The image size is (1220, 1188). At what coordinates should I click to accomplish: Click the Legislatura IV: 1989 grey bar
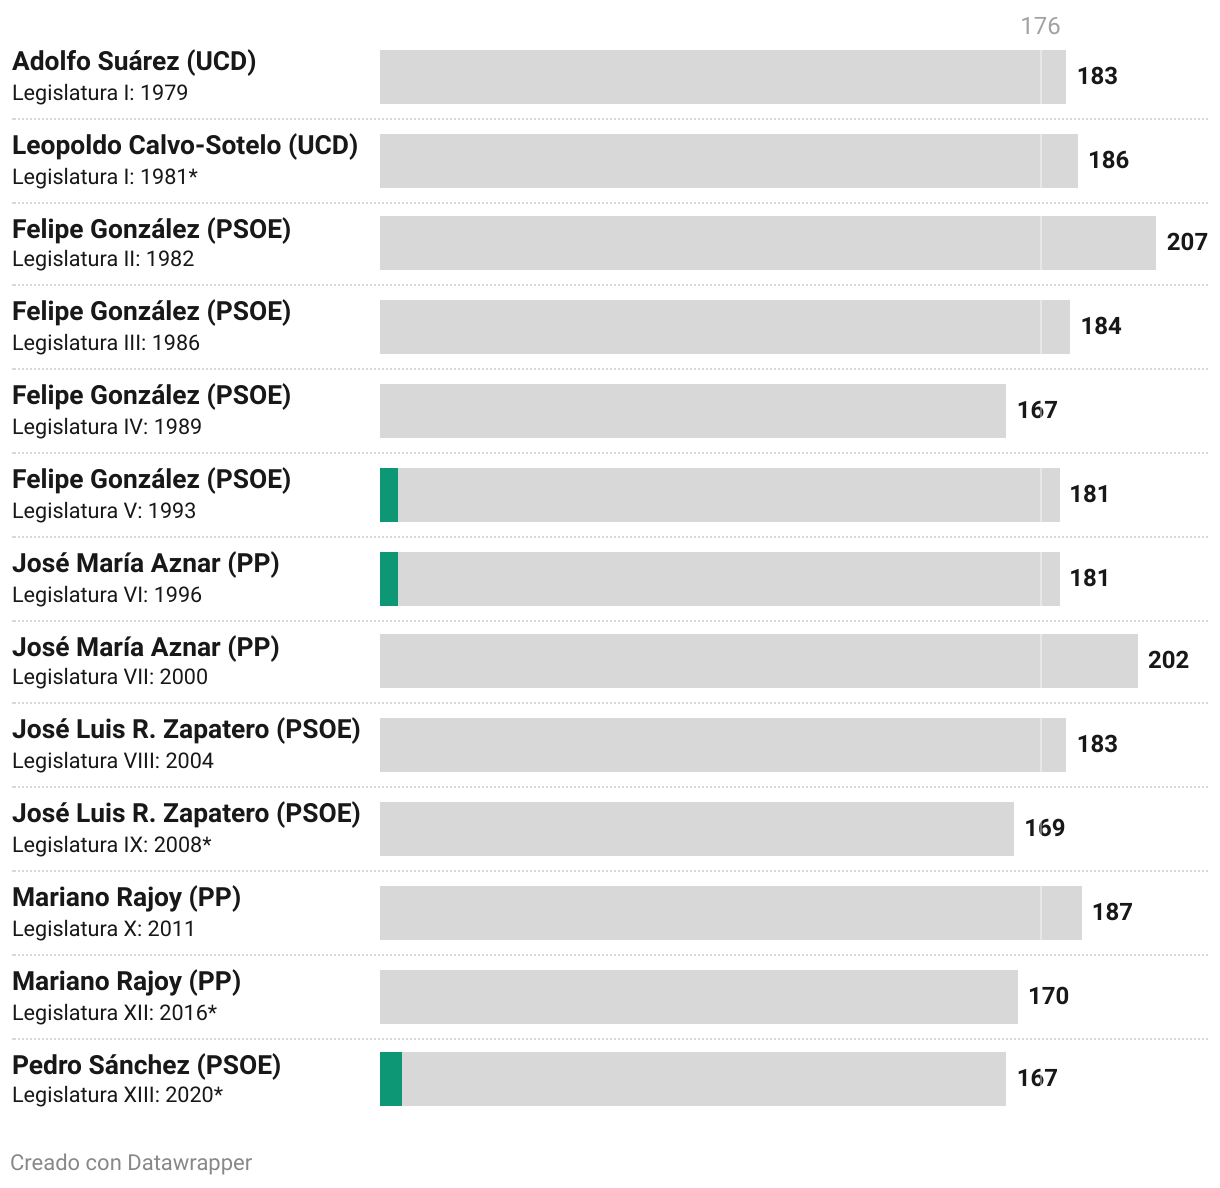pos(693,411)
